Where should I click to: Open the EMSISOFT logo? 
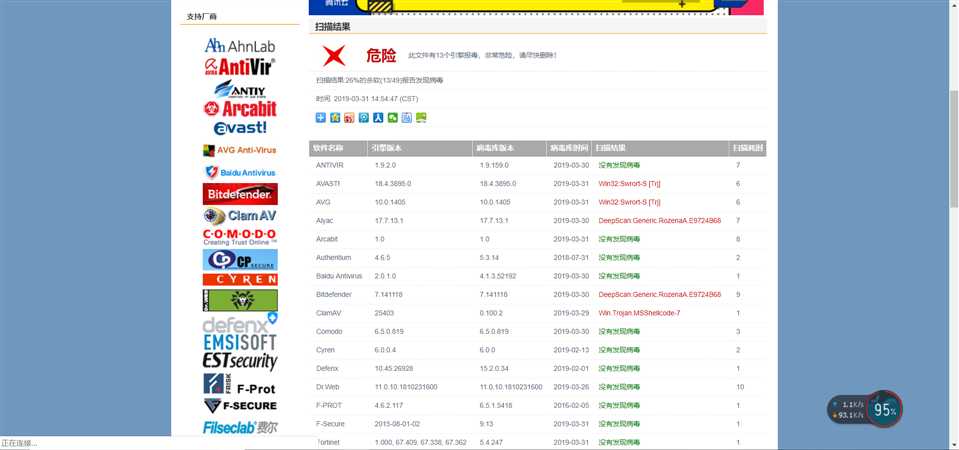point(240,342)
